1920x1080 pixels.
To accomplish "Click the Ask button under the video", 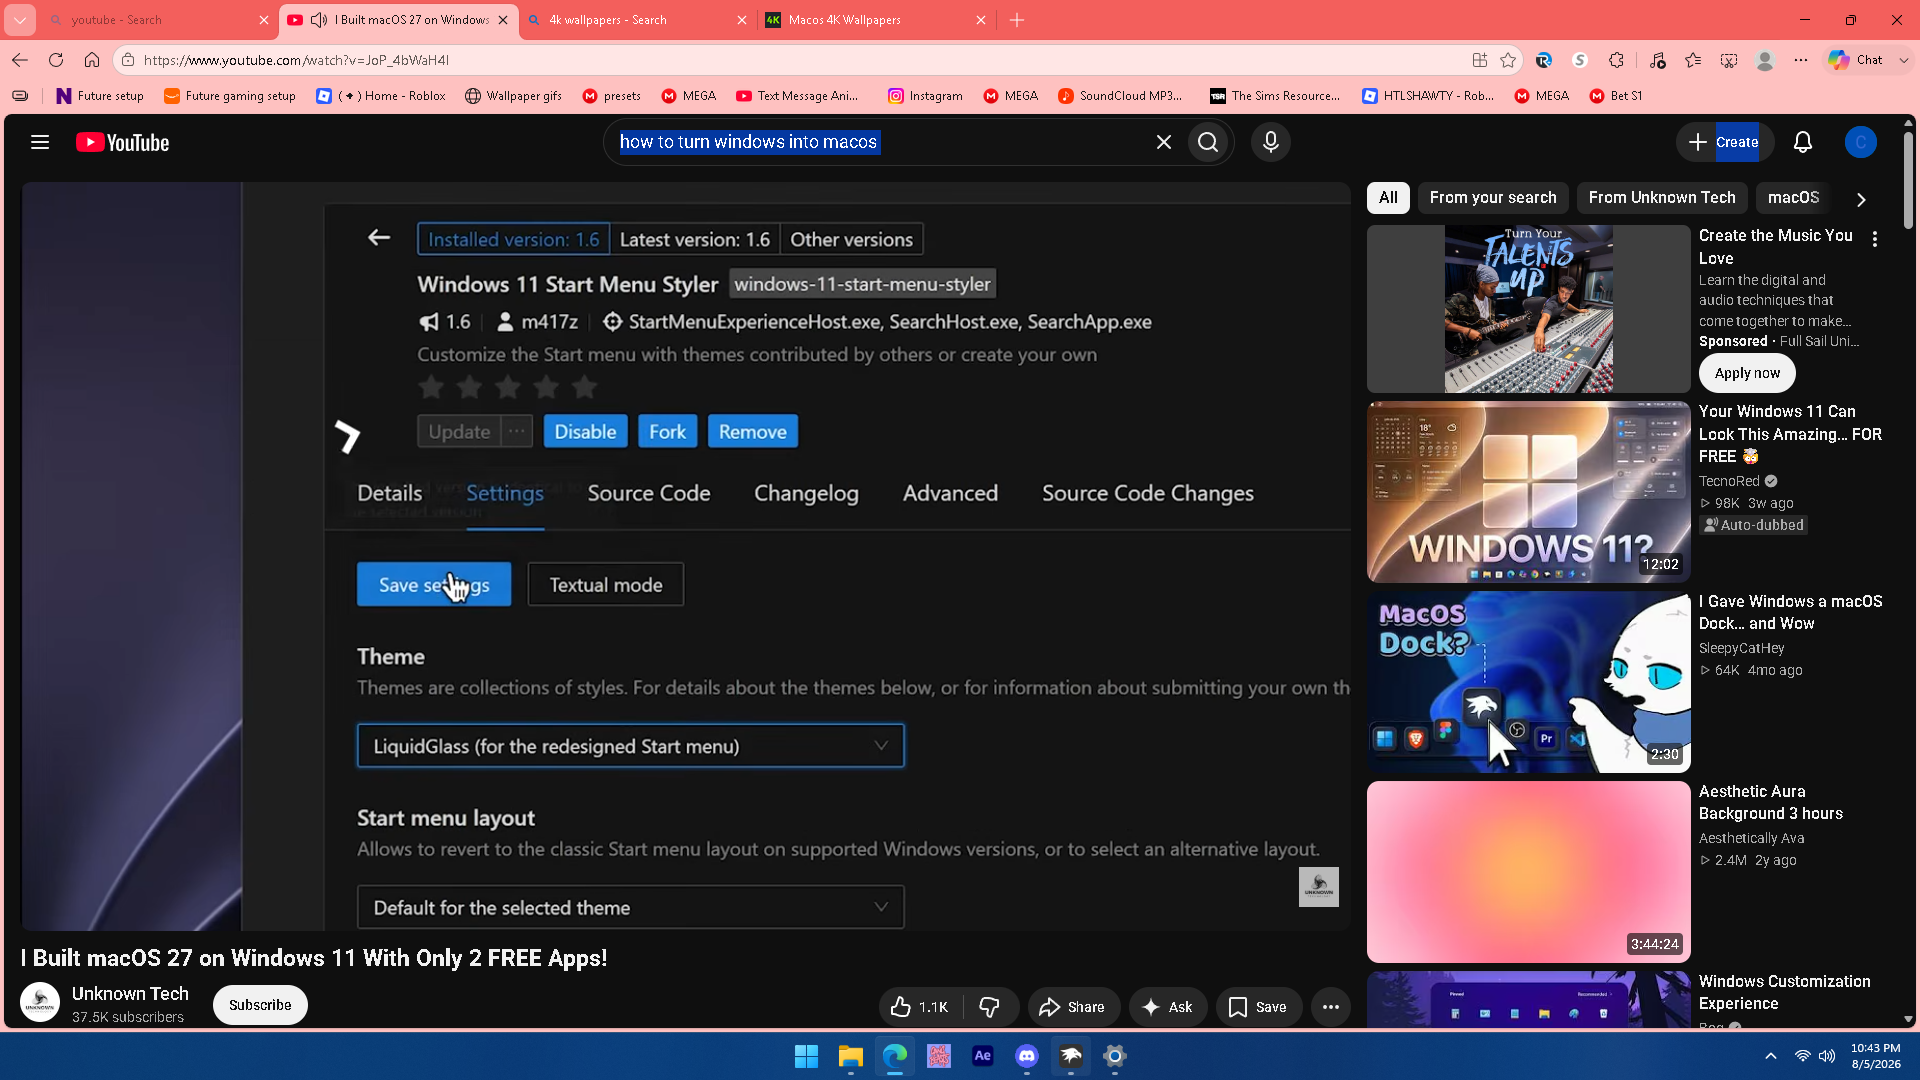I will click(x=1167, y=1007).
